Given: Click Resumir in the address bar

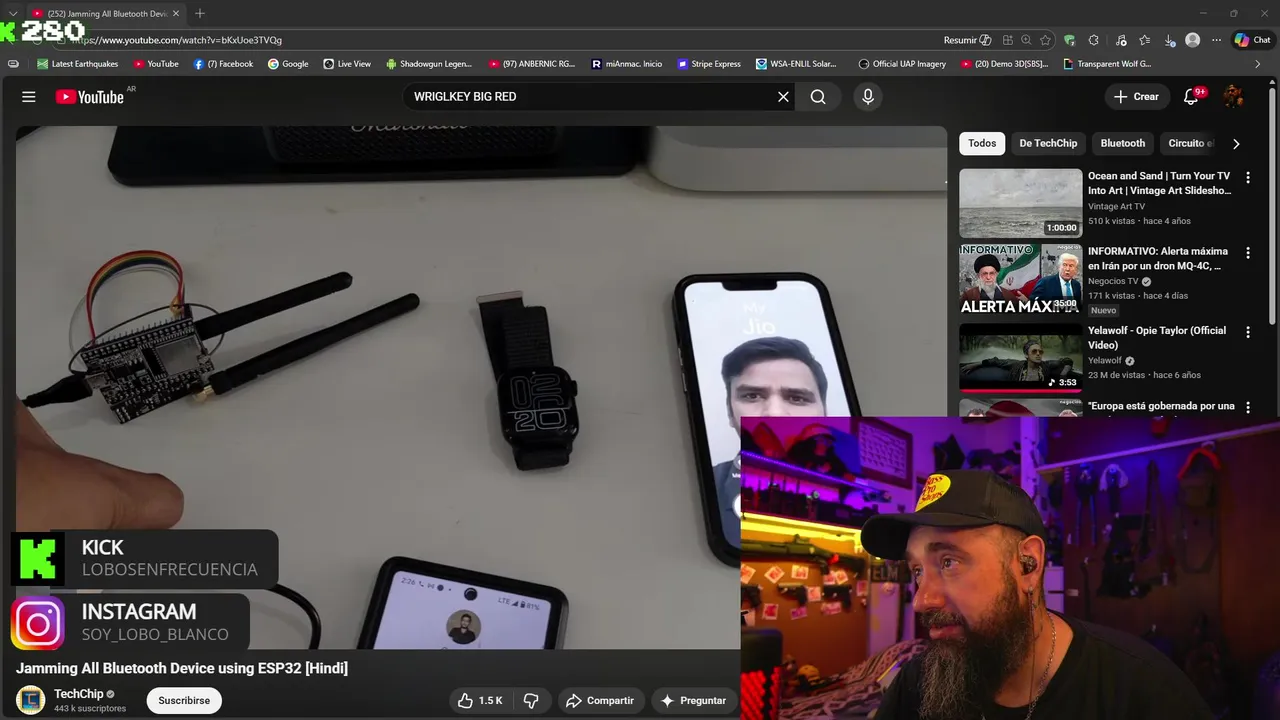Looking at the screenshot, I should [967, 40].
